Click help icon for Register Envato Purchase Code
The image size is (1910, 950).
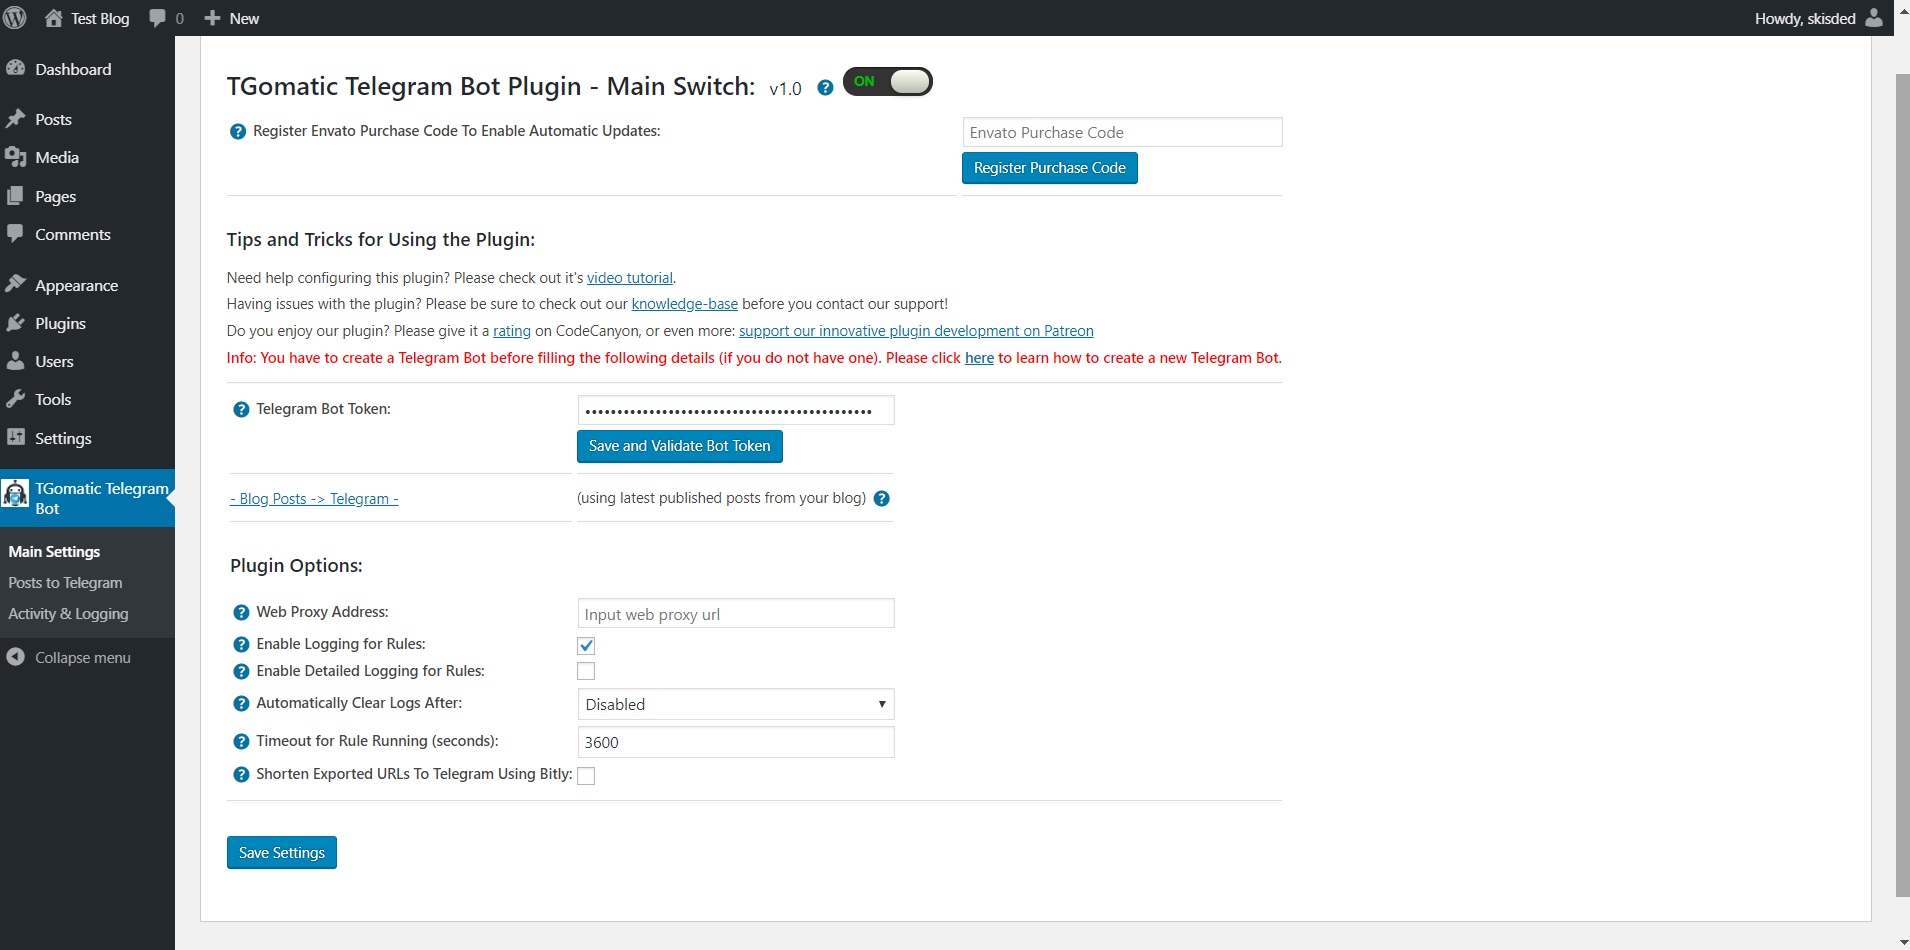pyautogui.click(x=238, y=131)
